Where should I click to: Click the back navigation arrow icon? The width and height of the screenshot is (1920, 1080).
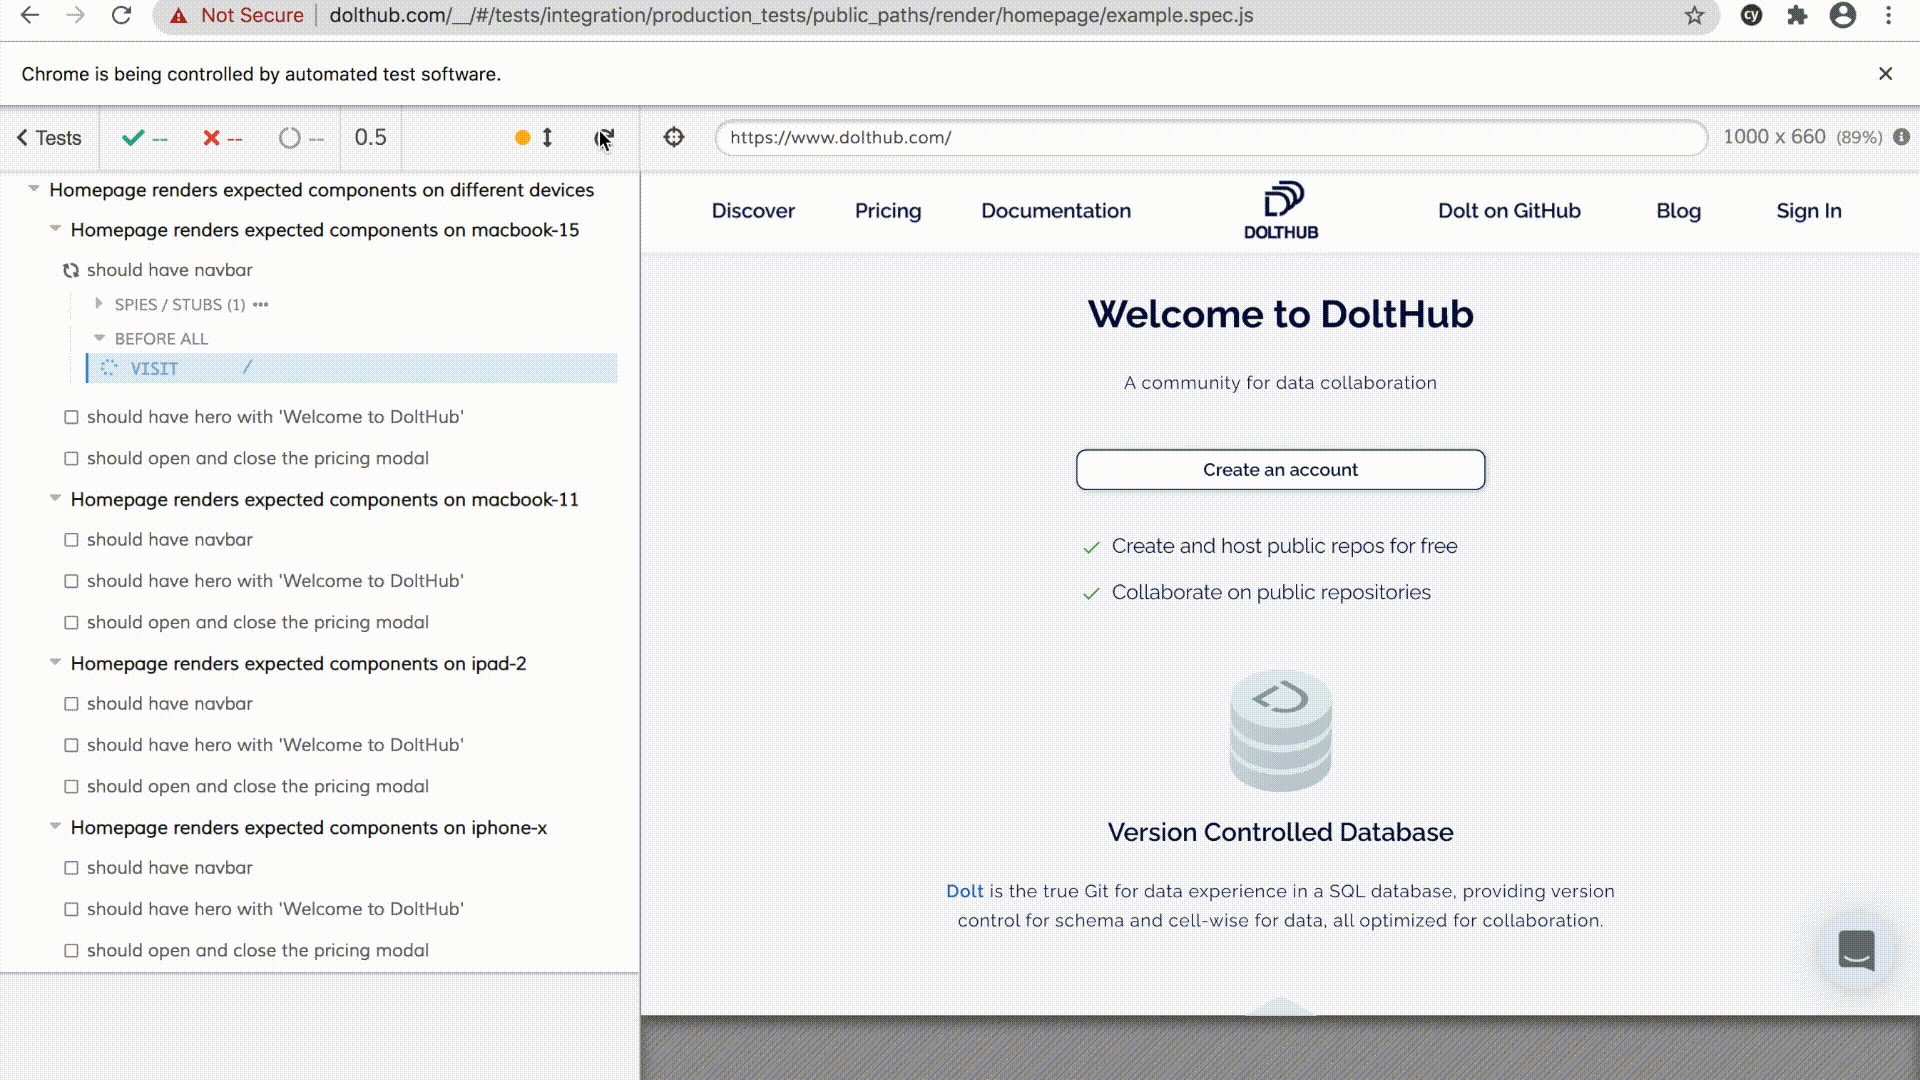coord(30,15)
